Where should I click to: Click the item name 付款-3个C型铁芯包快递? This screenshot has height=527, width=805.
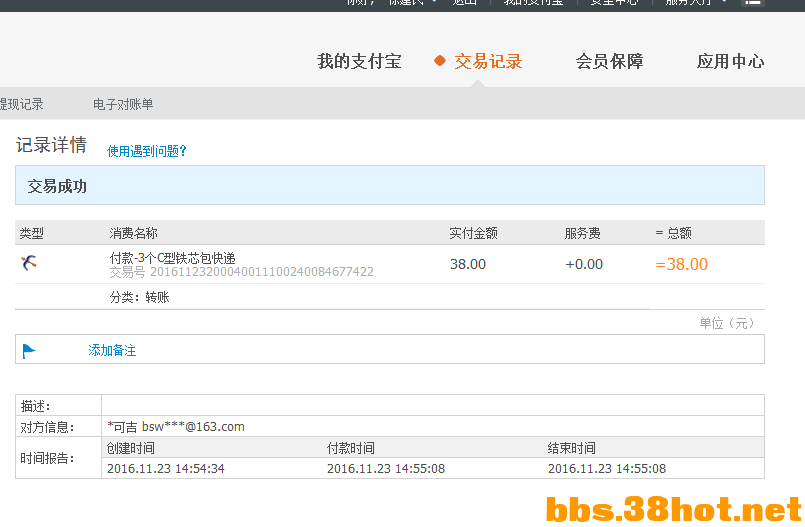[x=172, y=258]
